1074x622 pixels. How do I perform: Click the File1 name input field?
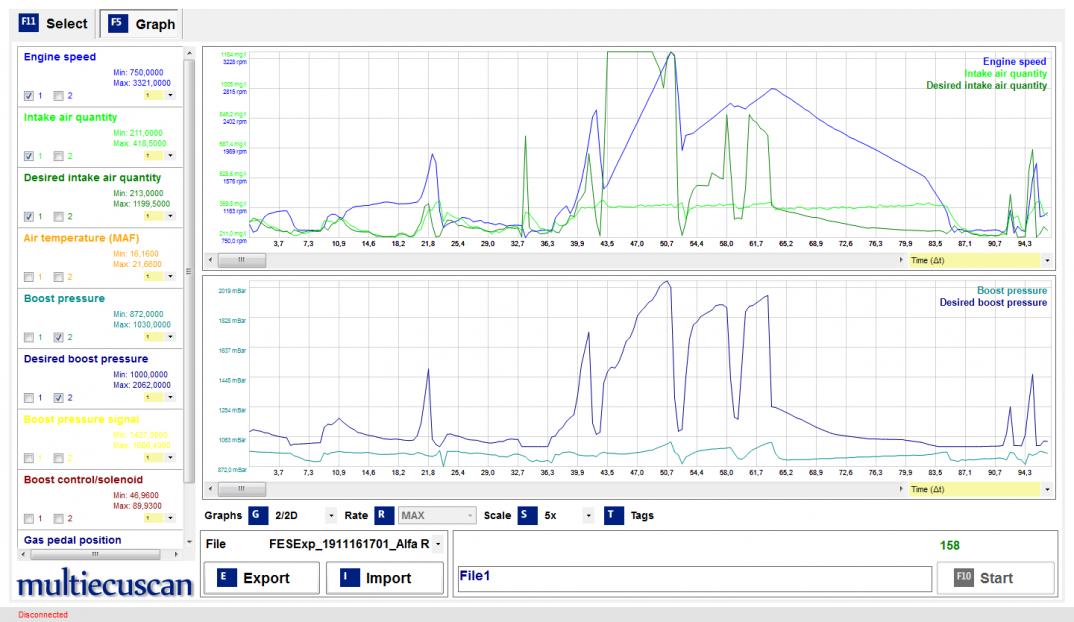click(x=690, y=577)
